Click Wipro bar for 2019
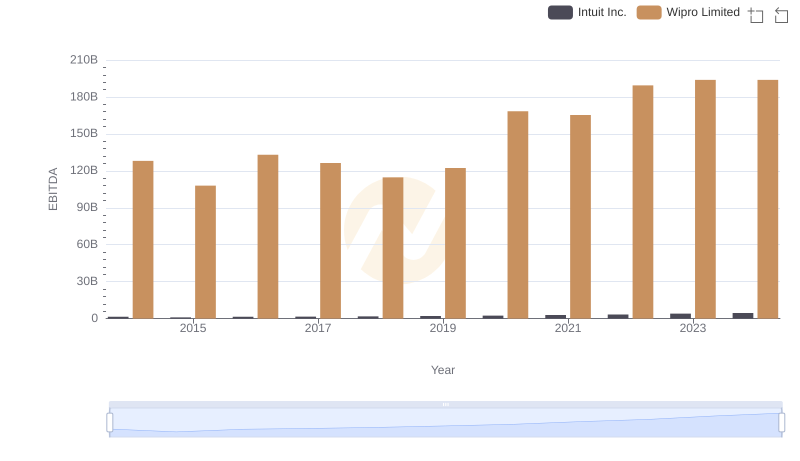Viewport: 800px width, 461px height. (455, 243)
